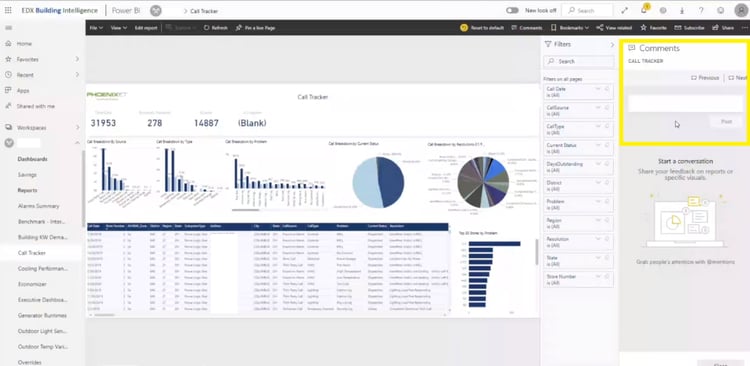The width and height of the screenshot is (750, 366).
Task: Open the Overrides report
Action: [30, 363]
